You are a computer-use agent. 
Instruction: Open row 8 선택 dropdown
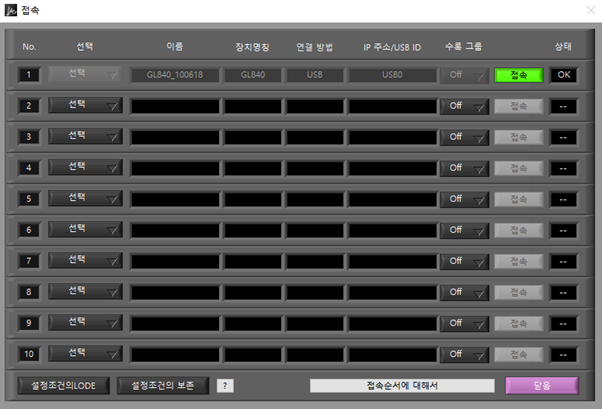[85, 291]
